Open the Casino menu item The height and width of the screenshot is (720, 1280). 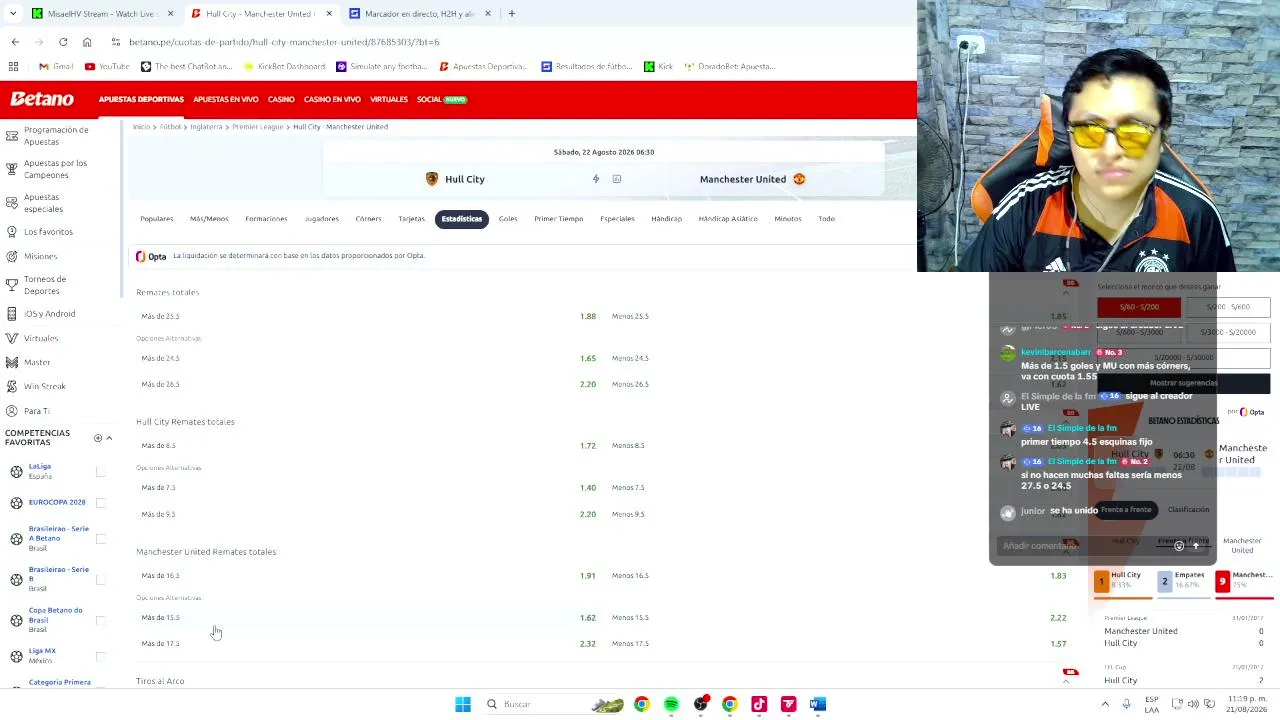[281, 99]
